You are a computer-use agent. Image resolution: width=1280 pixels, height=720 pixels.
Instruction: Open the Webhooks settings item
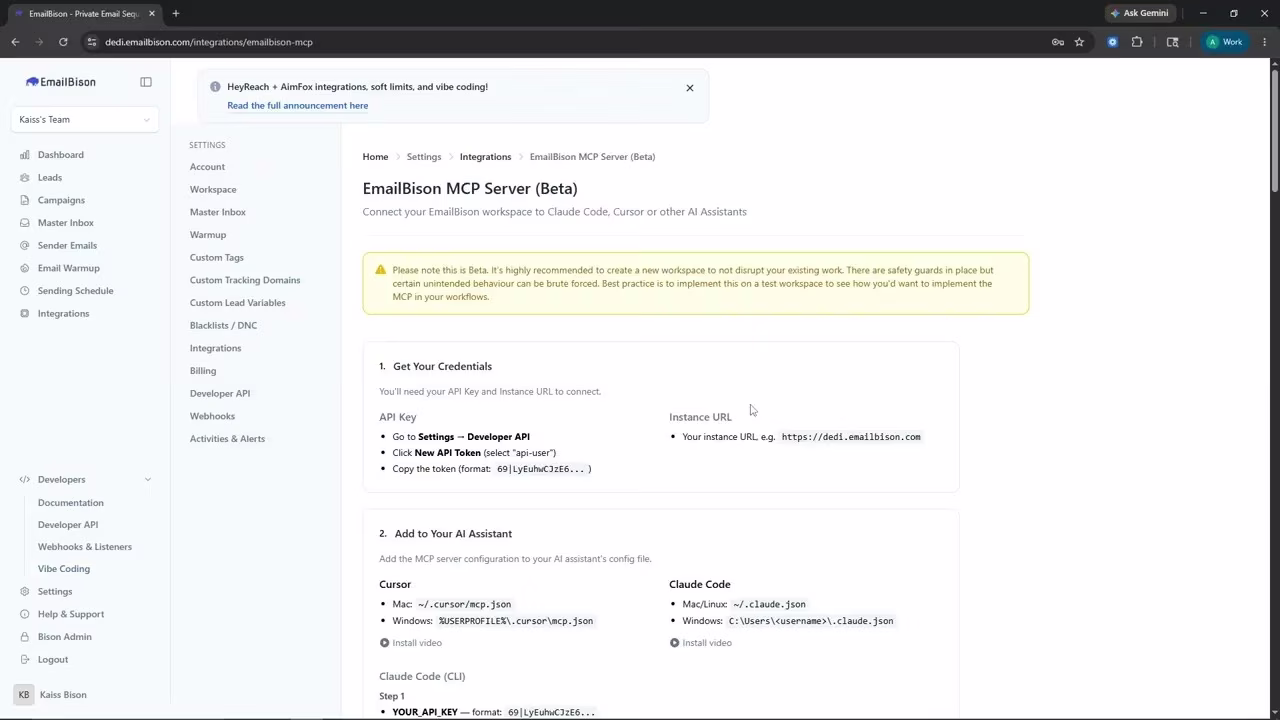(212, 416)
